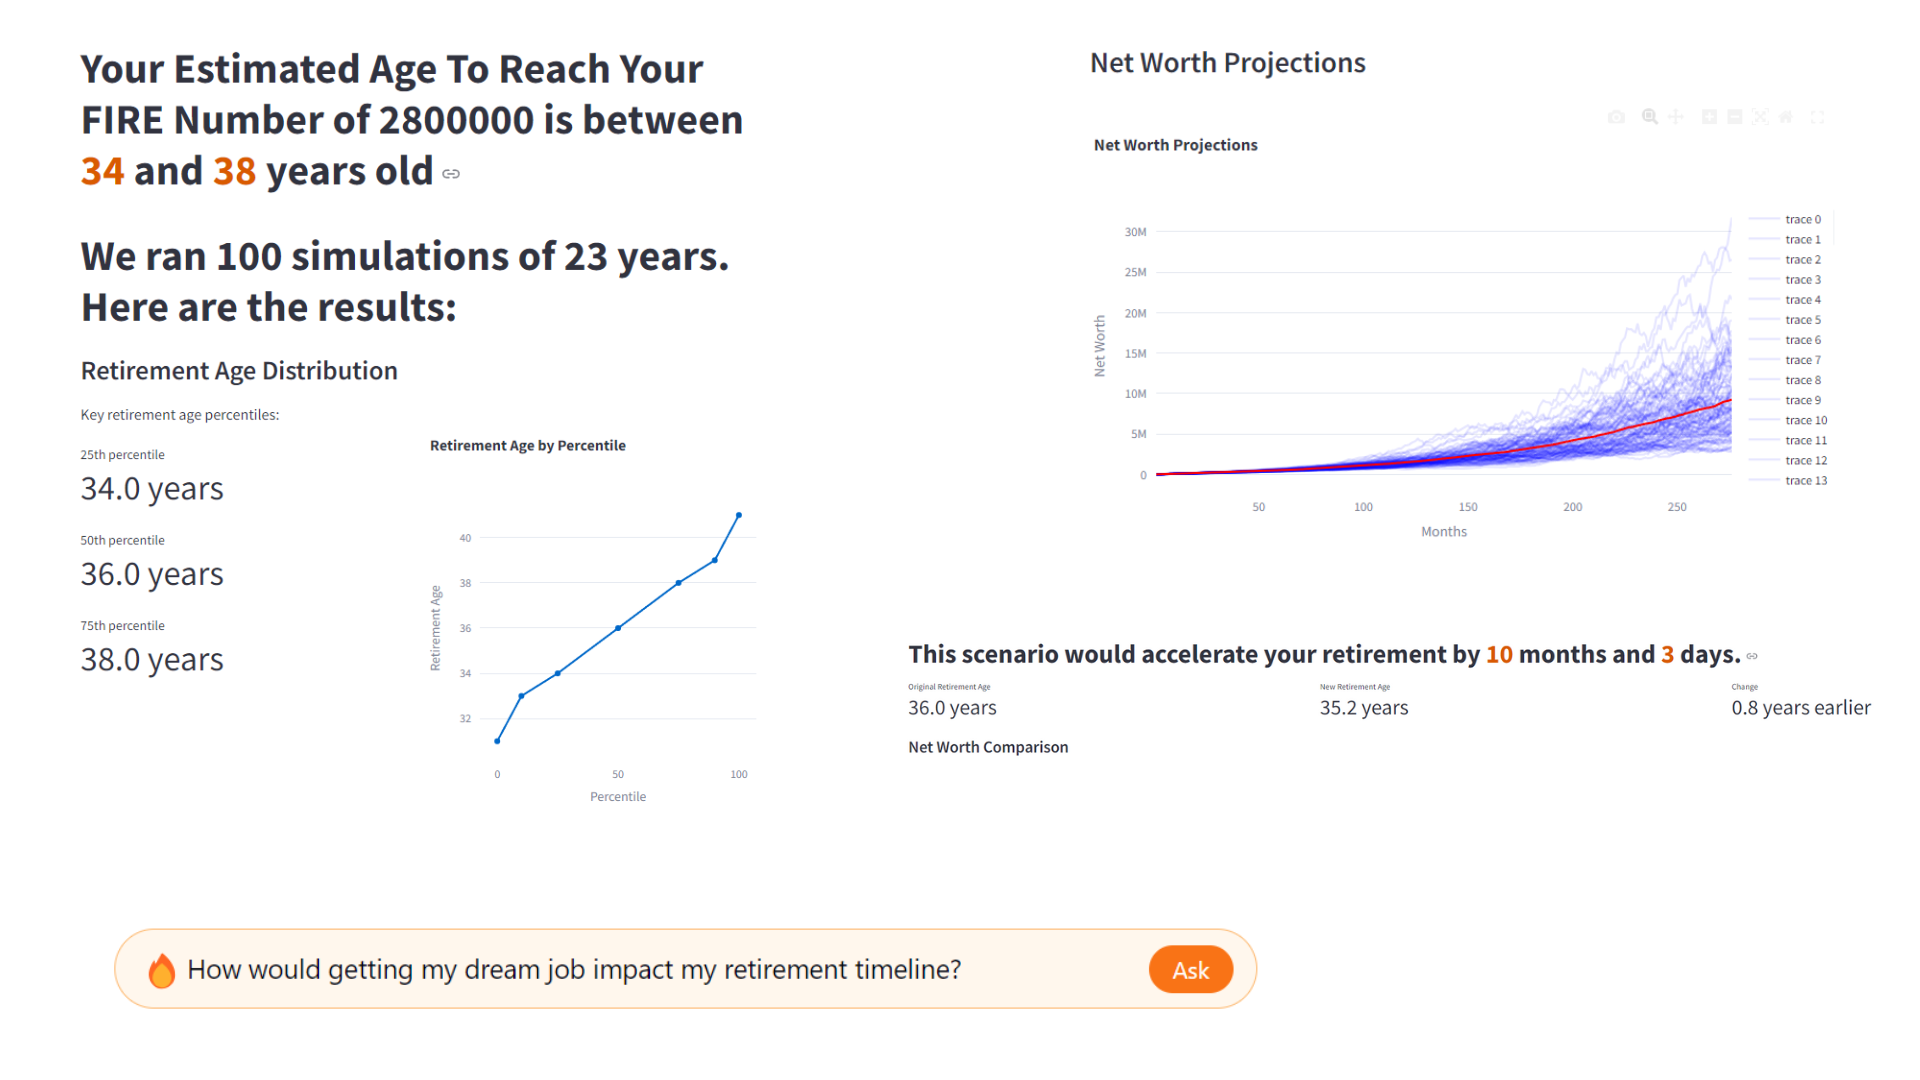Click the 50th percentile data point
Image resolution: width=1920 pixels, height=1080 pixels.
[618, 628]
